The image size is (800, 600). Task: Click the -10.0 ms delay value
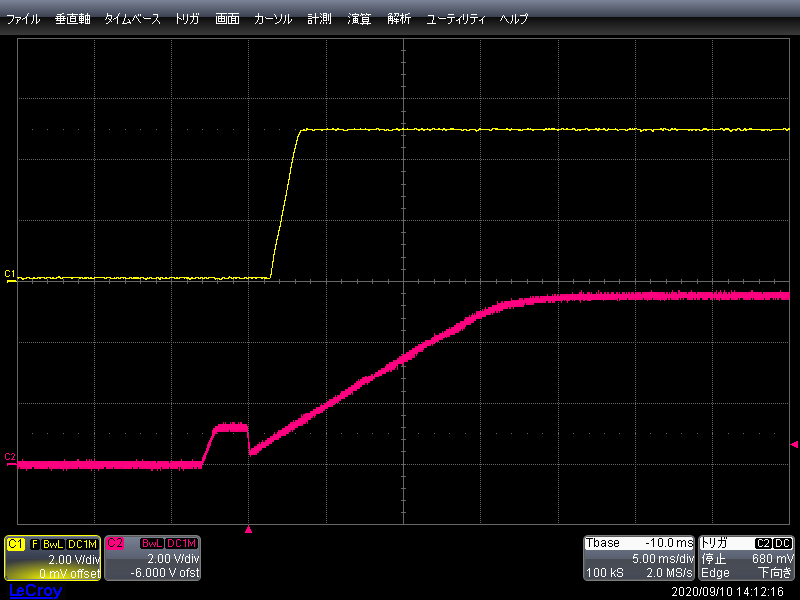pos(669,543)
